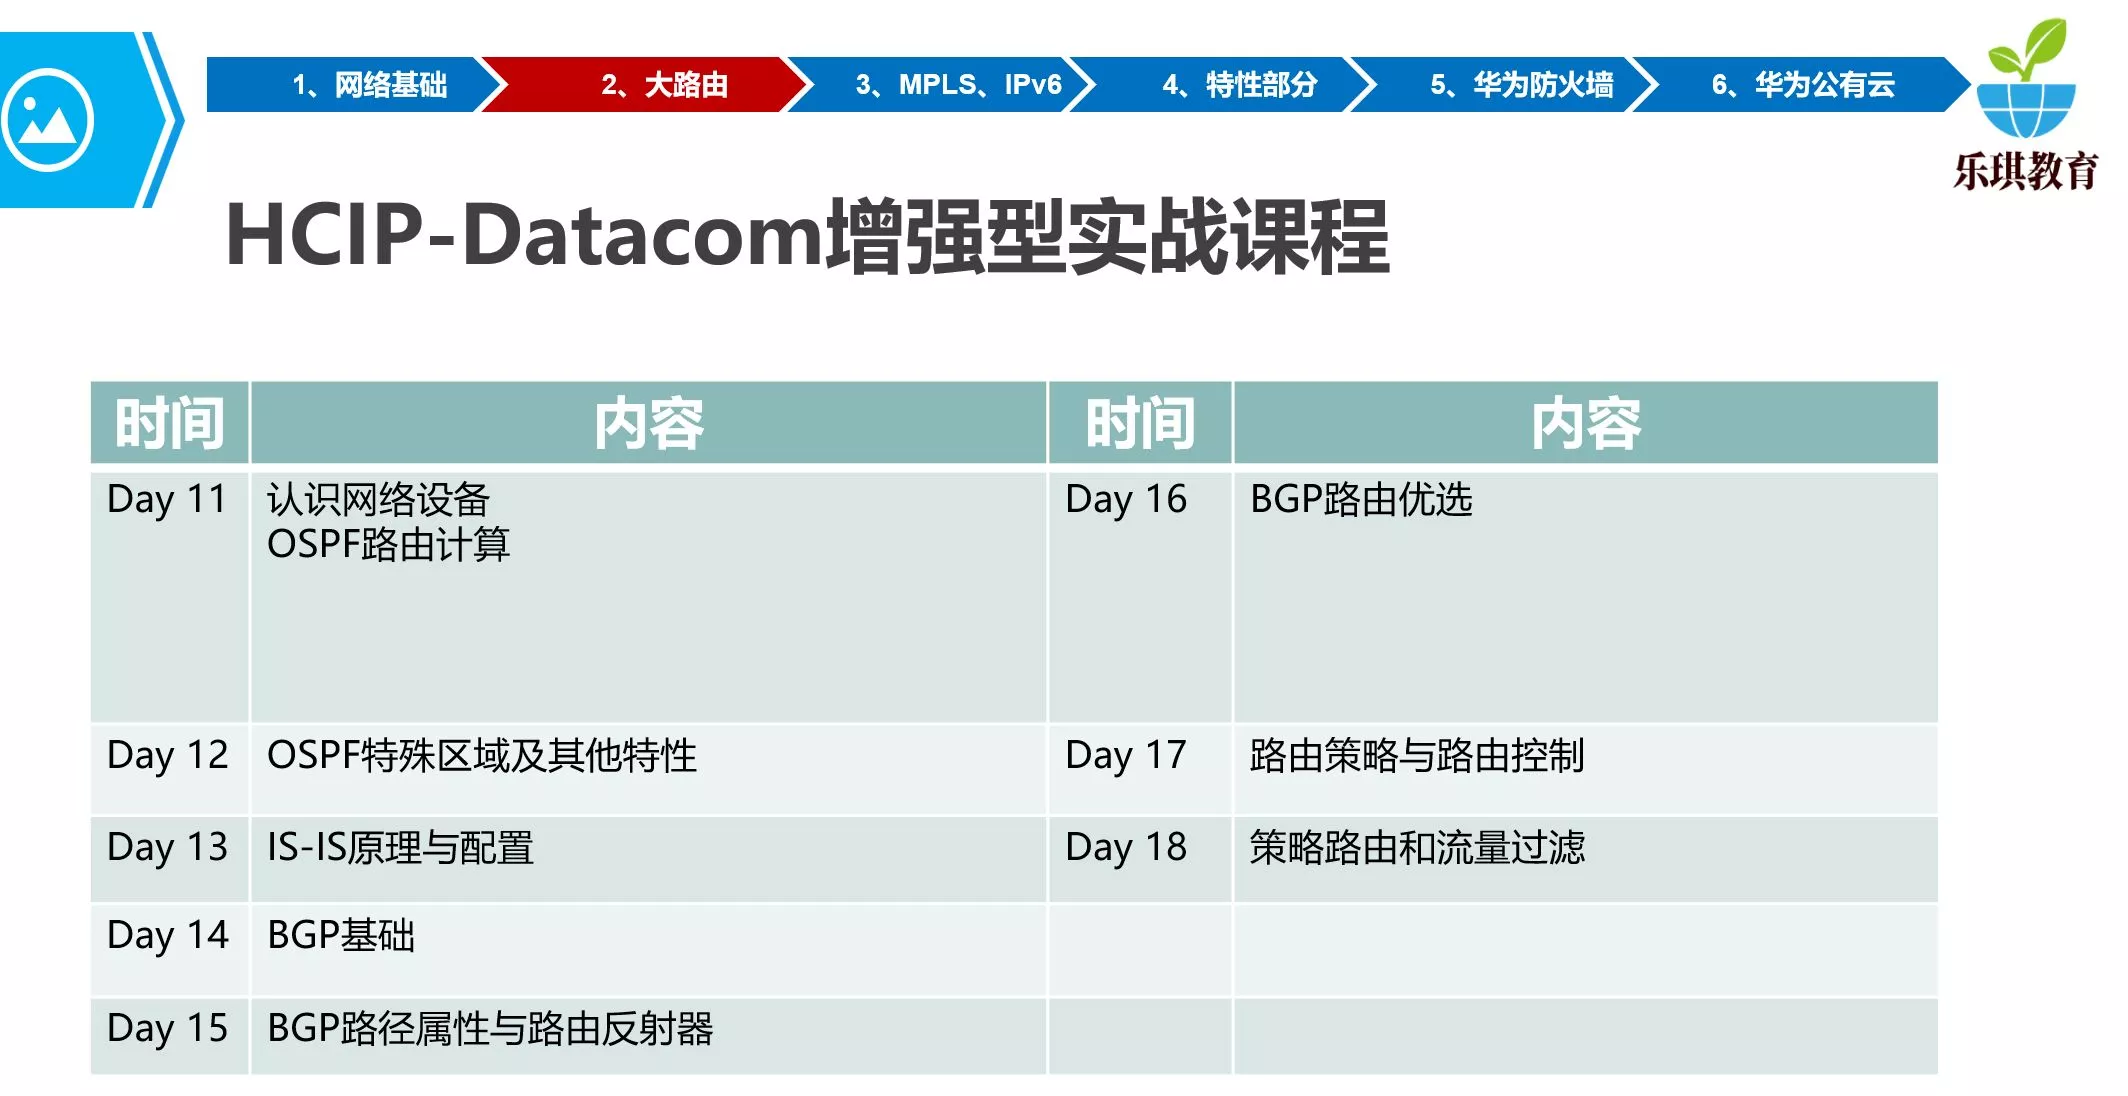Viewport: 2128px width, 1096px height.
Task: Choose the 5、华为防火墙 step arrow
Action: 1520,85
